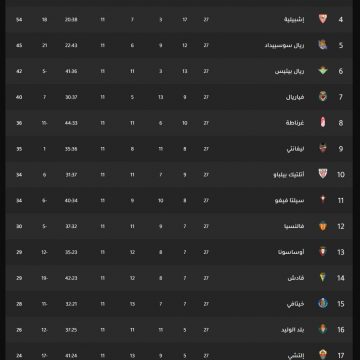The width and height of the screenshot is (360, 360).
Task: Click the Sevilla club crest in row 4
Action: [323, 19]
